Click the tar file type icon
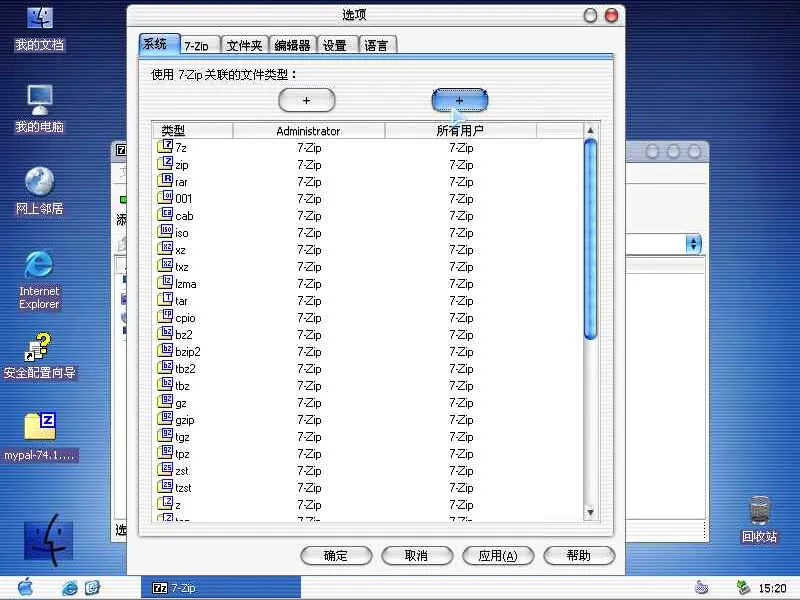 165,299
